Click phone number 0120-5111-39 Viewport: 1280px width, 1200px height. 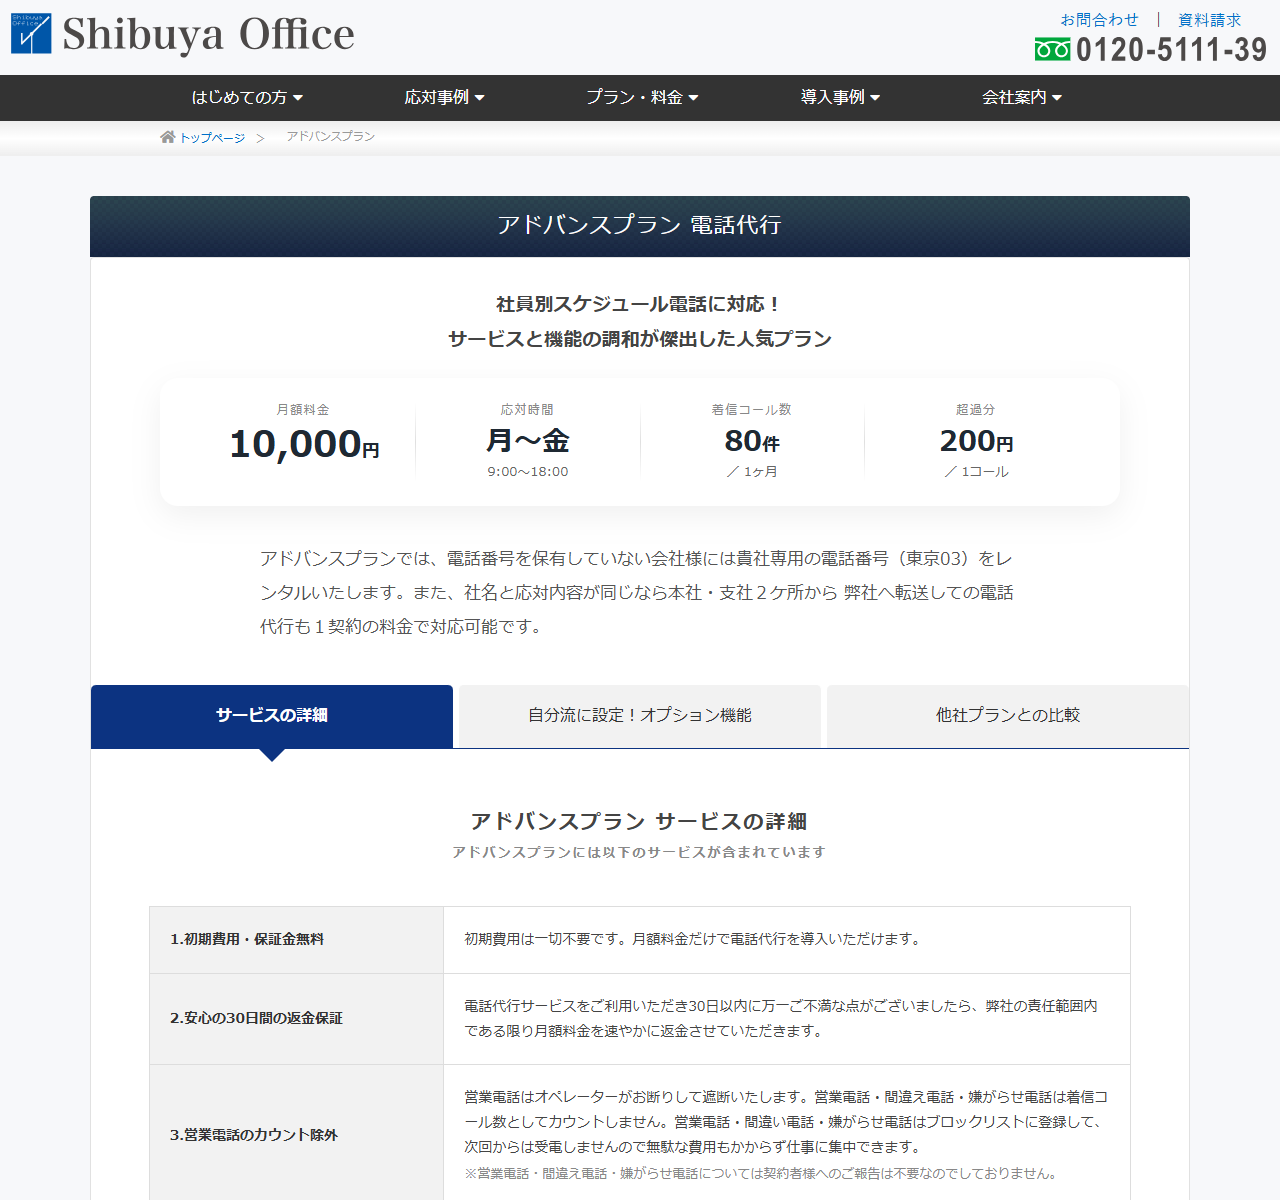(x=1171, y=49)
